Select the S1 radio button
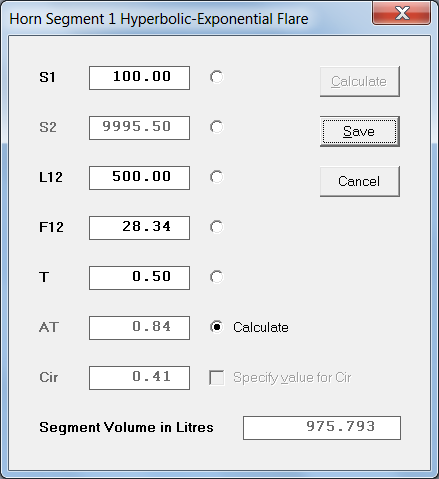Viewport: 439px width, 479px height. coord(216,77)
